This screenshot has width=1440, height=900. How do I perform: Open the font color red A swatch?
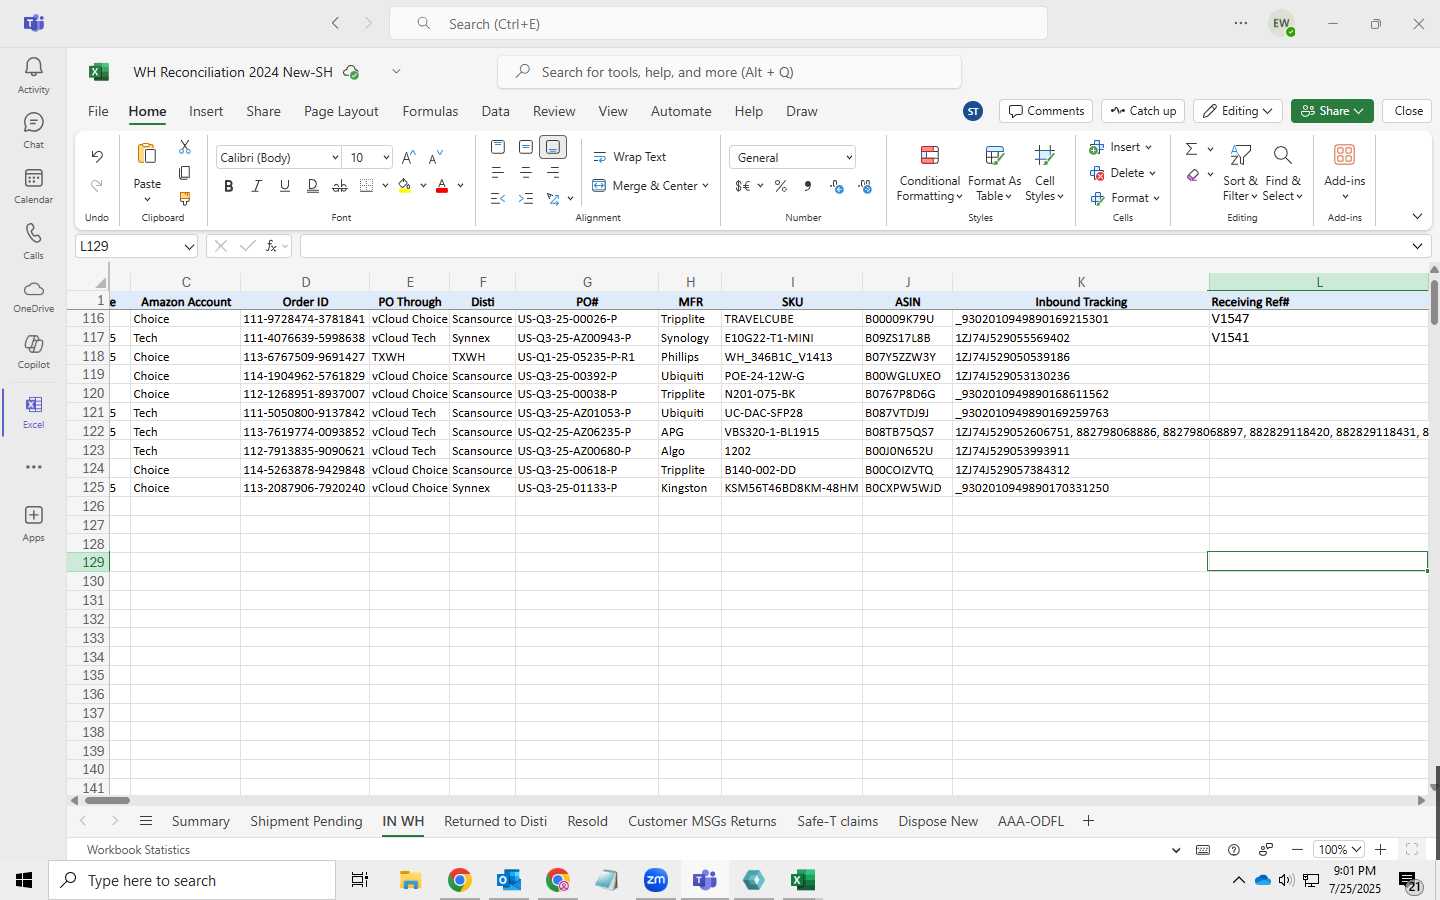click(x=442, y=186)
